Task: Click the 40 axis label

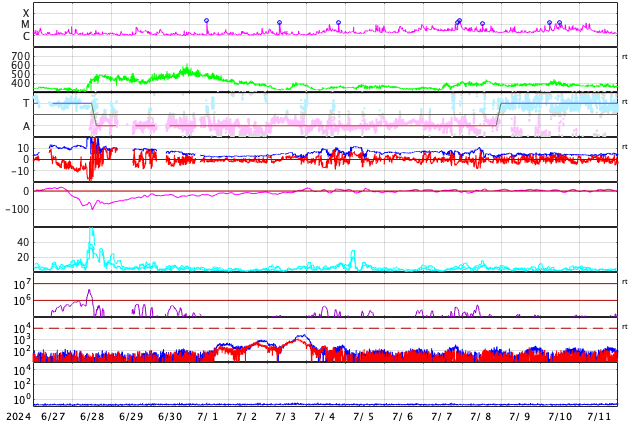Action: coord(23,242)
